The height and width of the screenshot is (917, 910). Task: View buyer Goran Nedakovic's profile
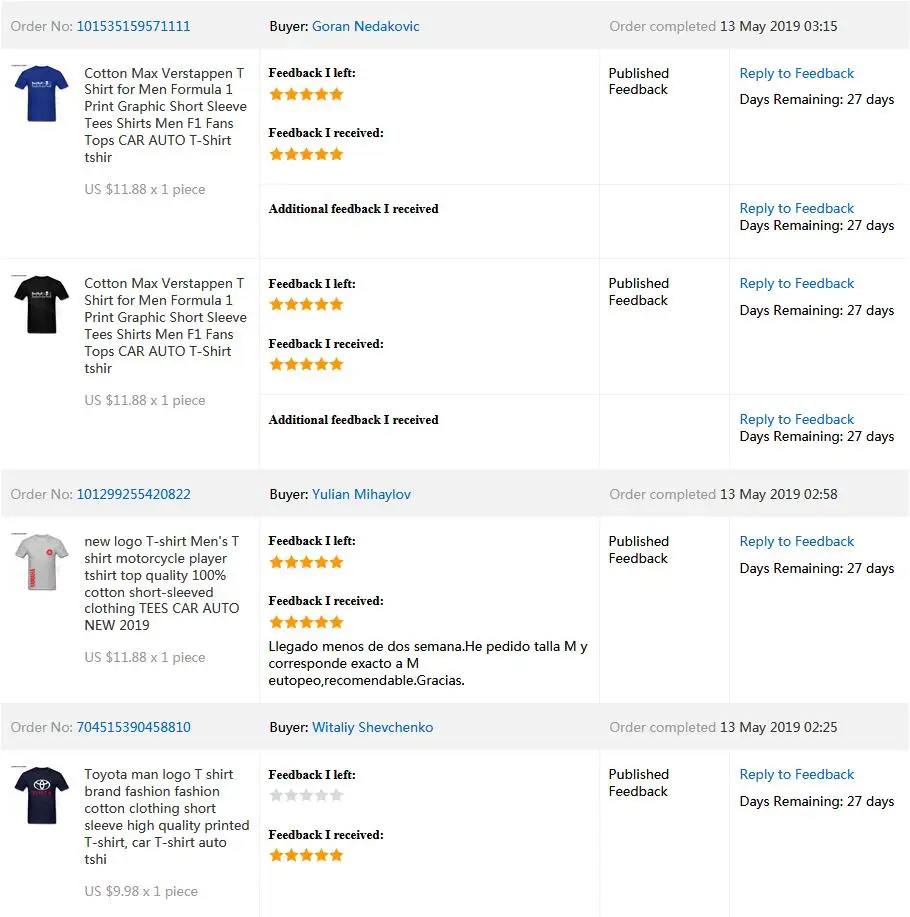click(x=365, y=26)
